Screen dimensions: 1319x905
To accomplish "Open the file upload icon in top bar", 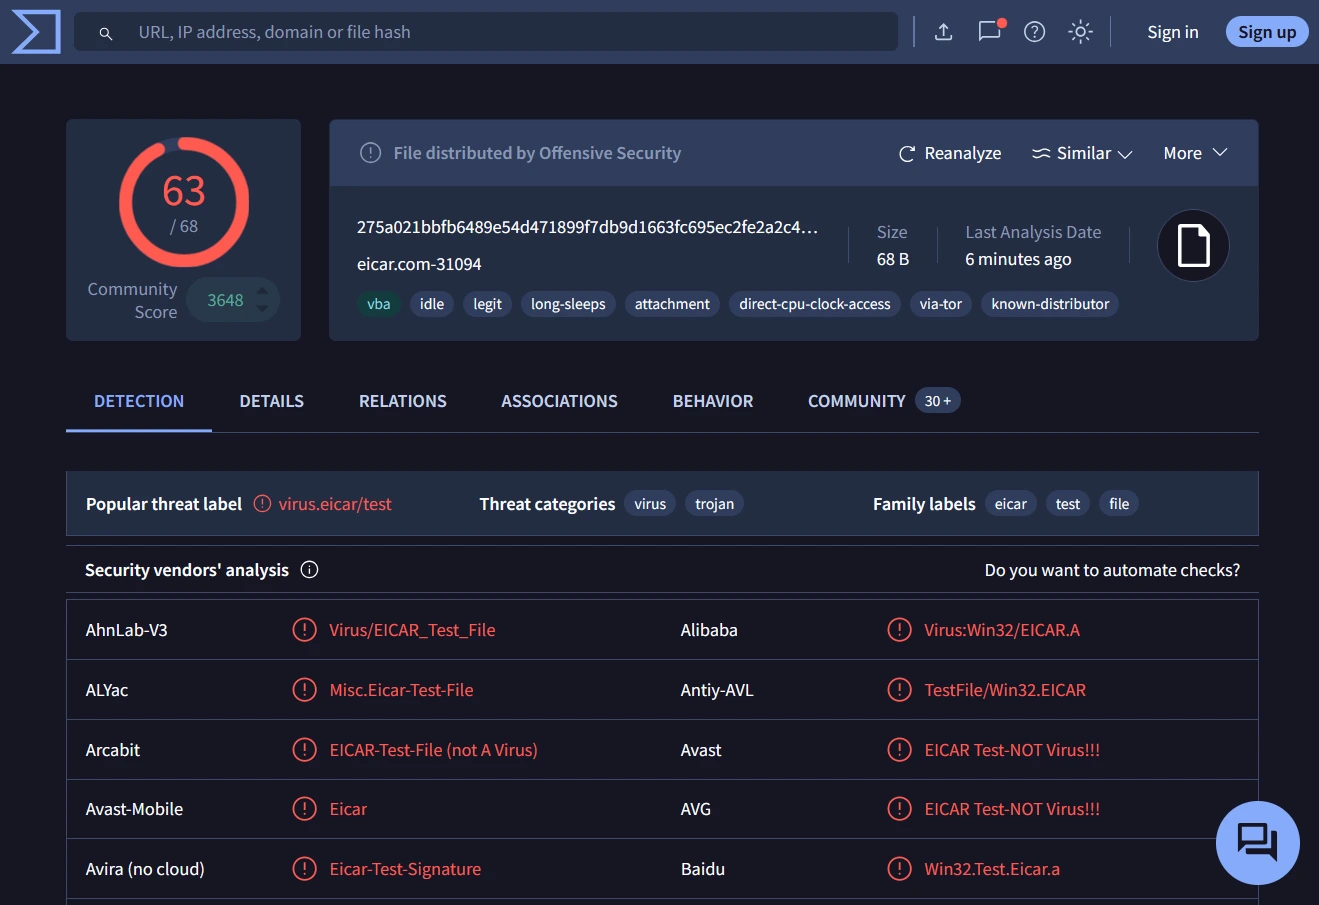I will click(x=943, y=31).
